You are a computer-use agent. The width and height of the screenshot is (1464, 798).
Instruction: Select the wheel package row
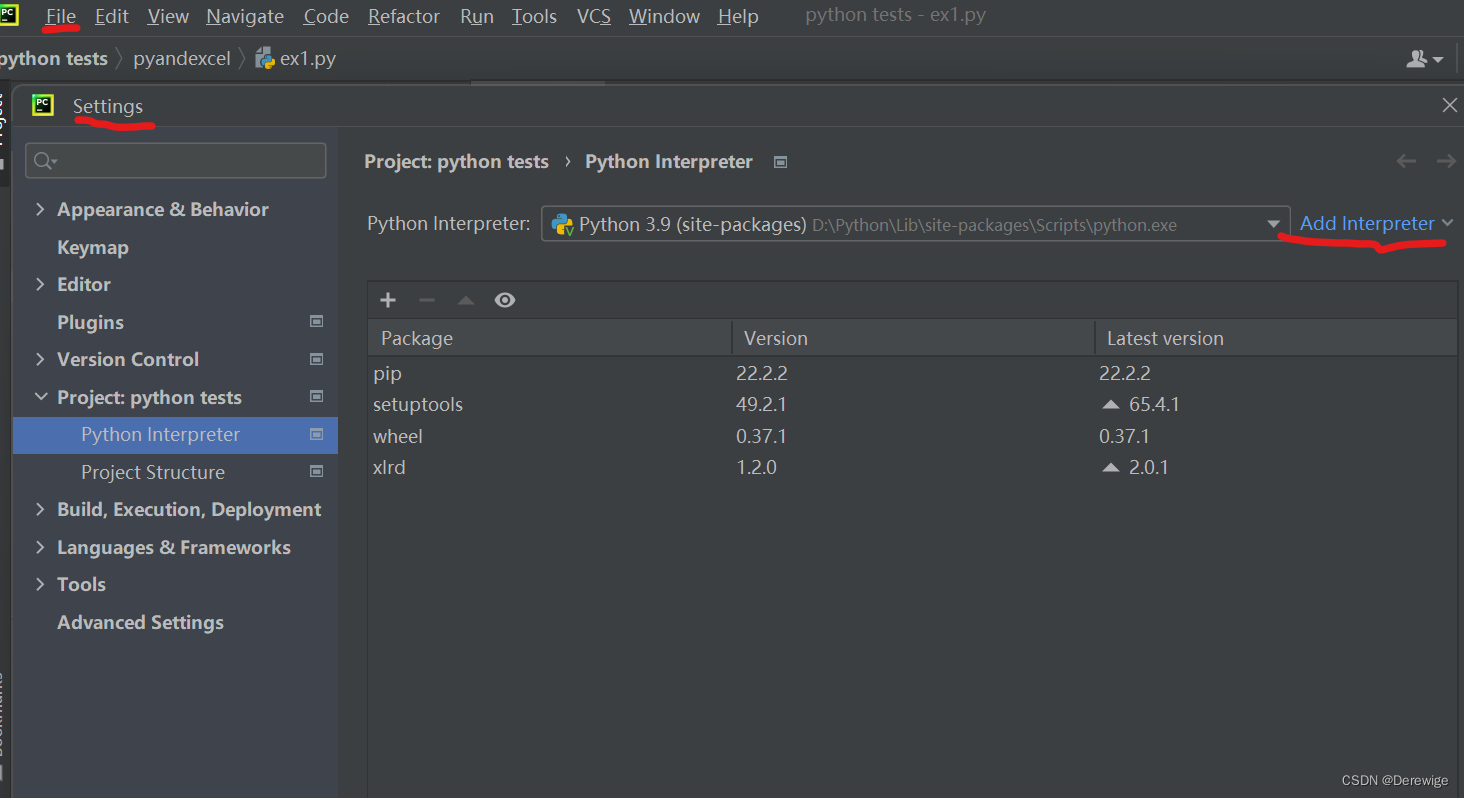912,436
